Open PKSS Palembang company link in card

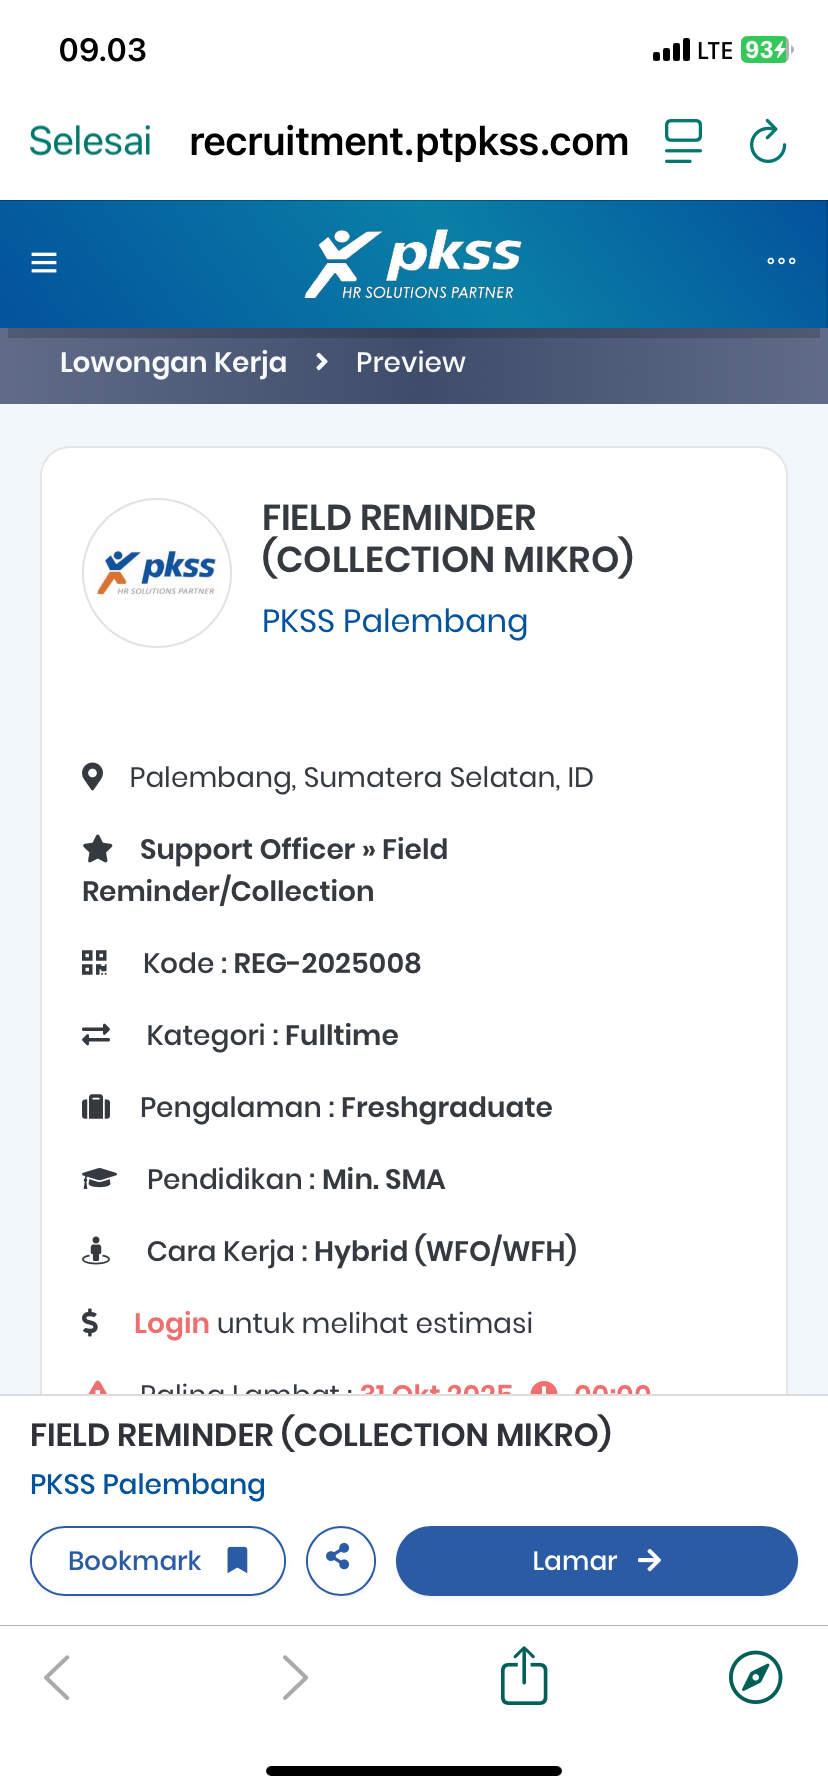pos(394,621)
